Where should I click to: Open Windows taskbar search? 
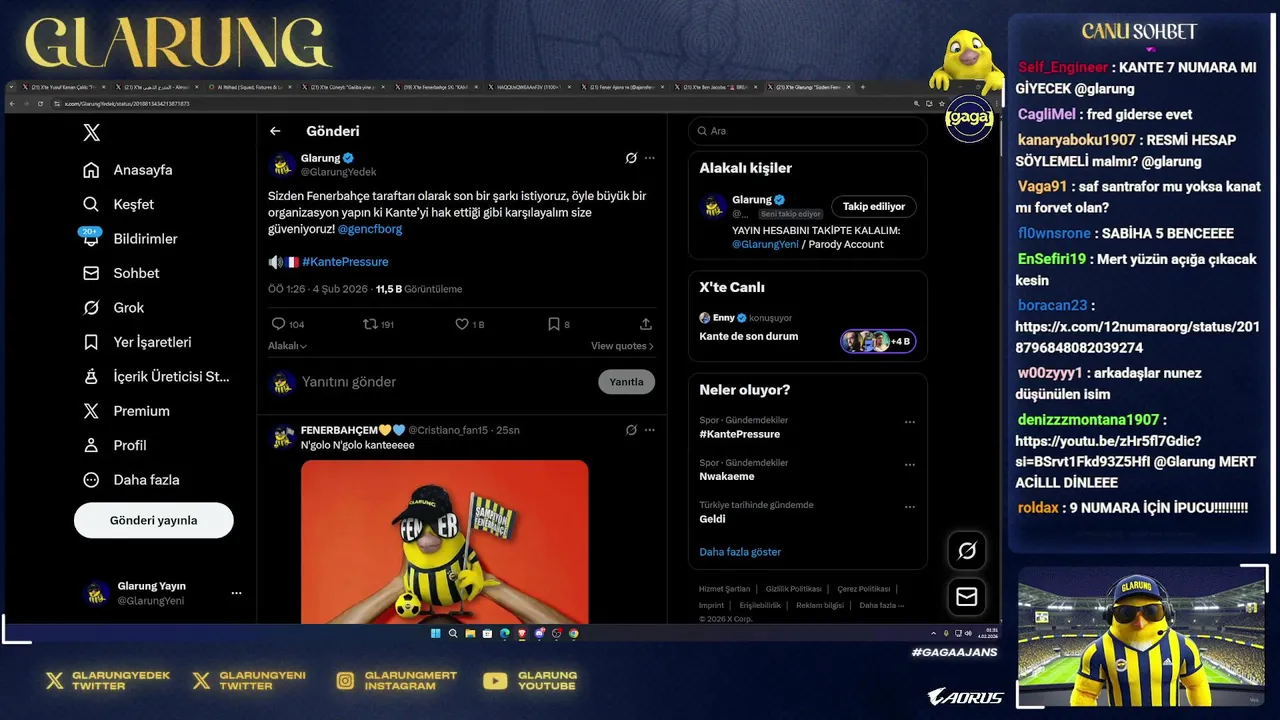[453, 633]
